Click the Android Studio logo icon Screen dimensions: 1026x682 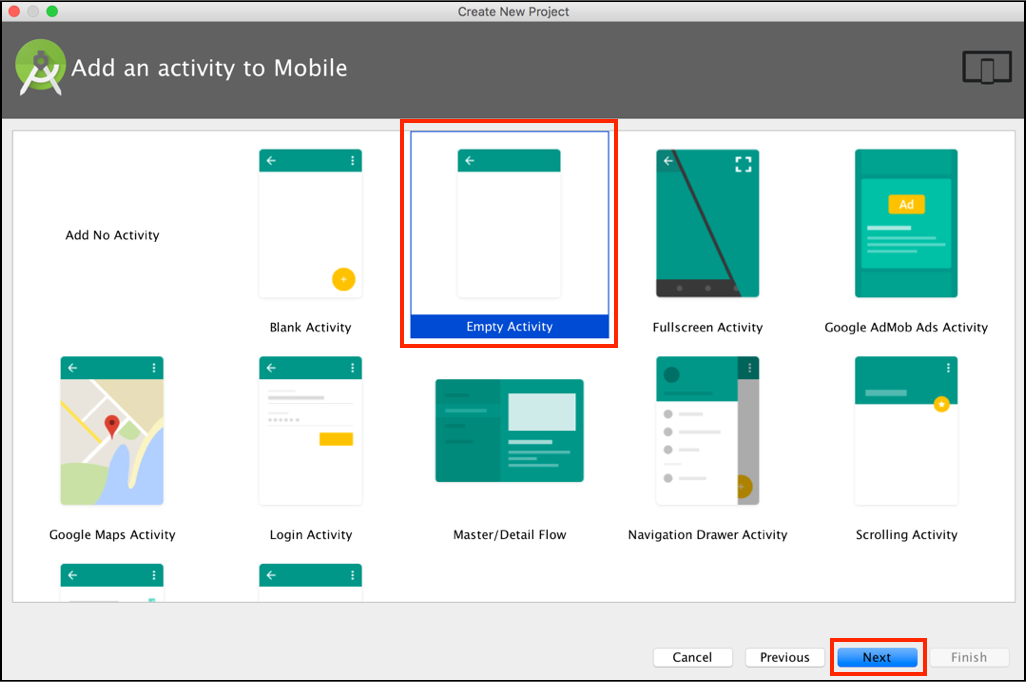(40, 68)
